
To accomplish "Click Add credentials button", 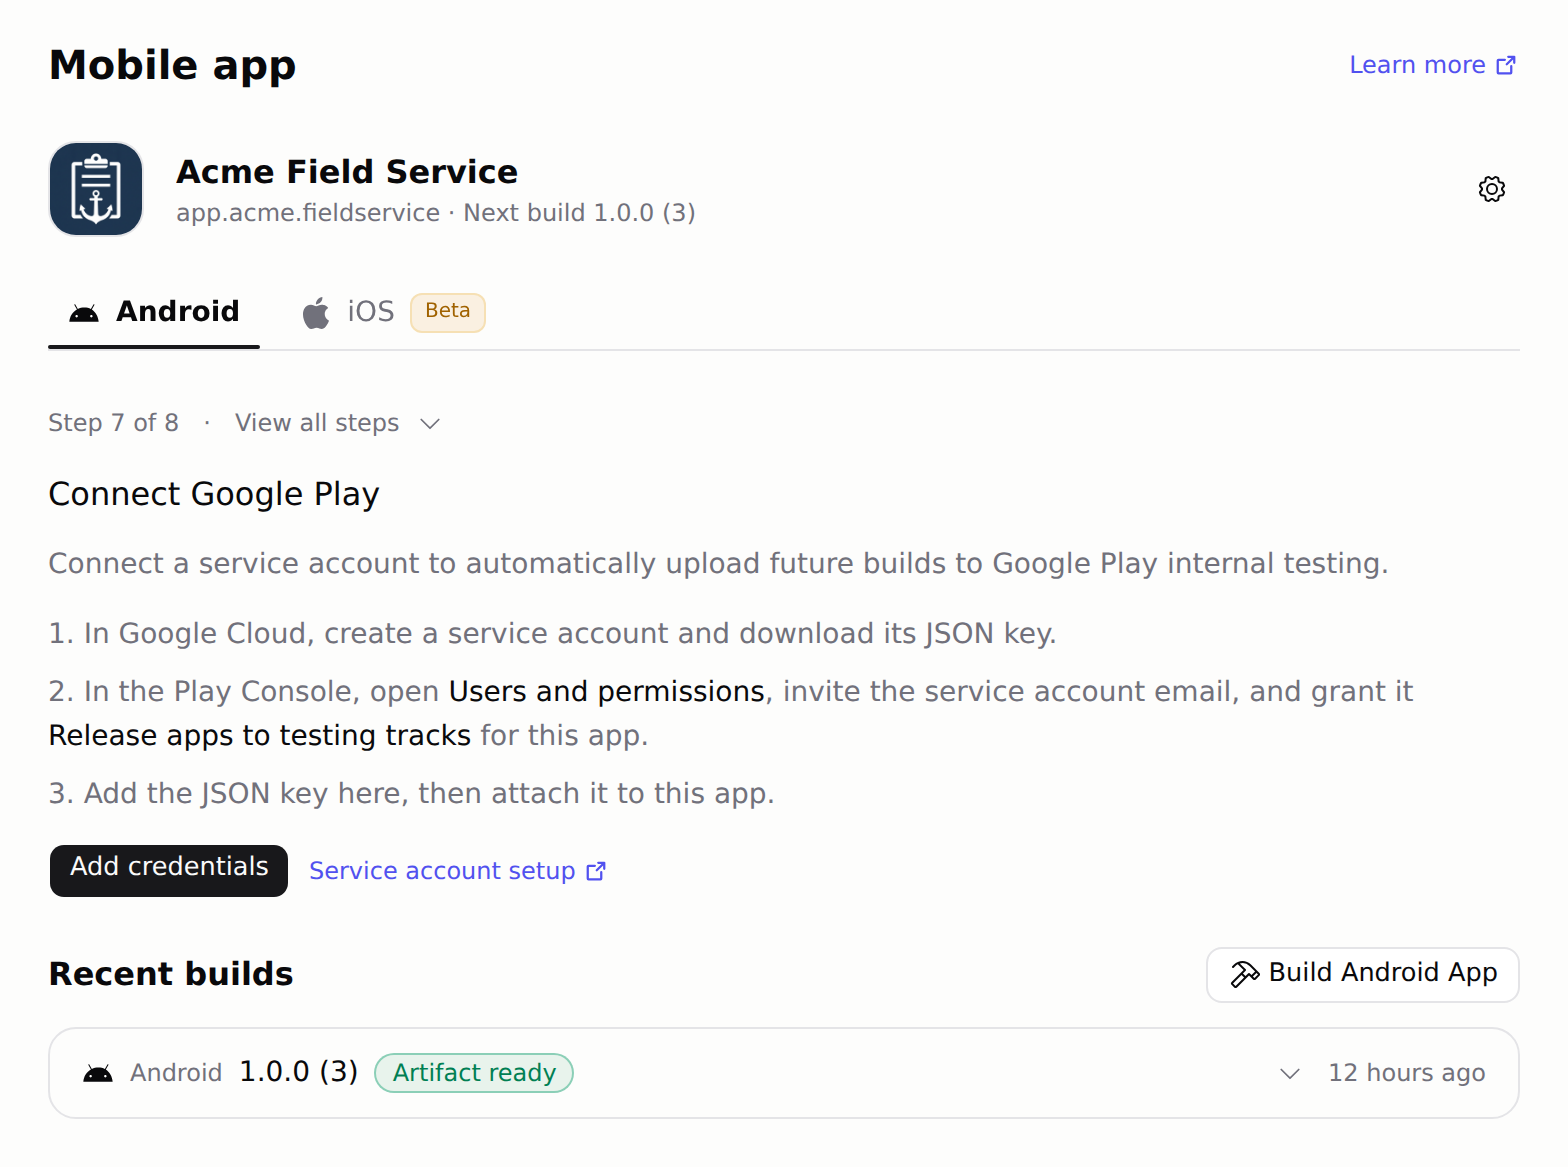I will 169,871.
